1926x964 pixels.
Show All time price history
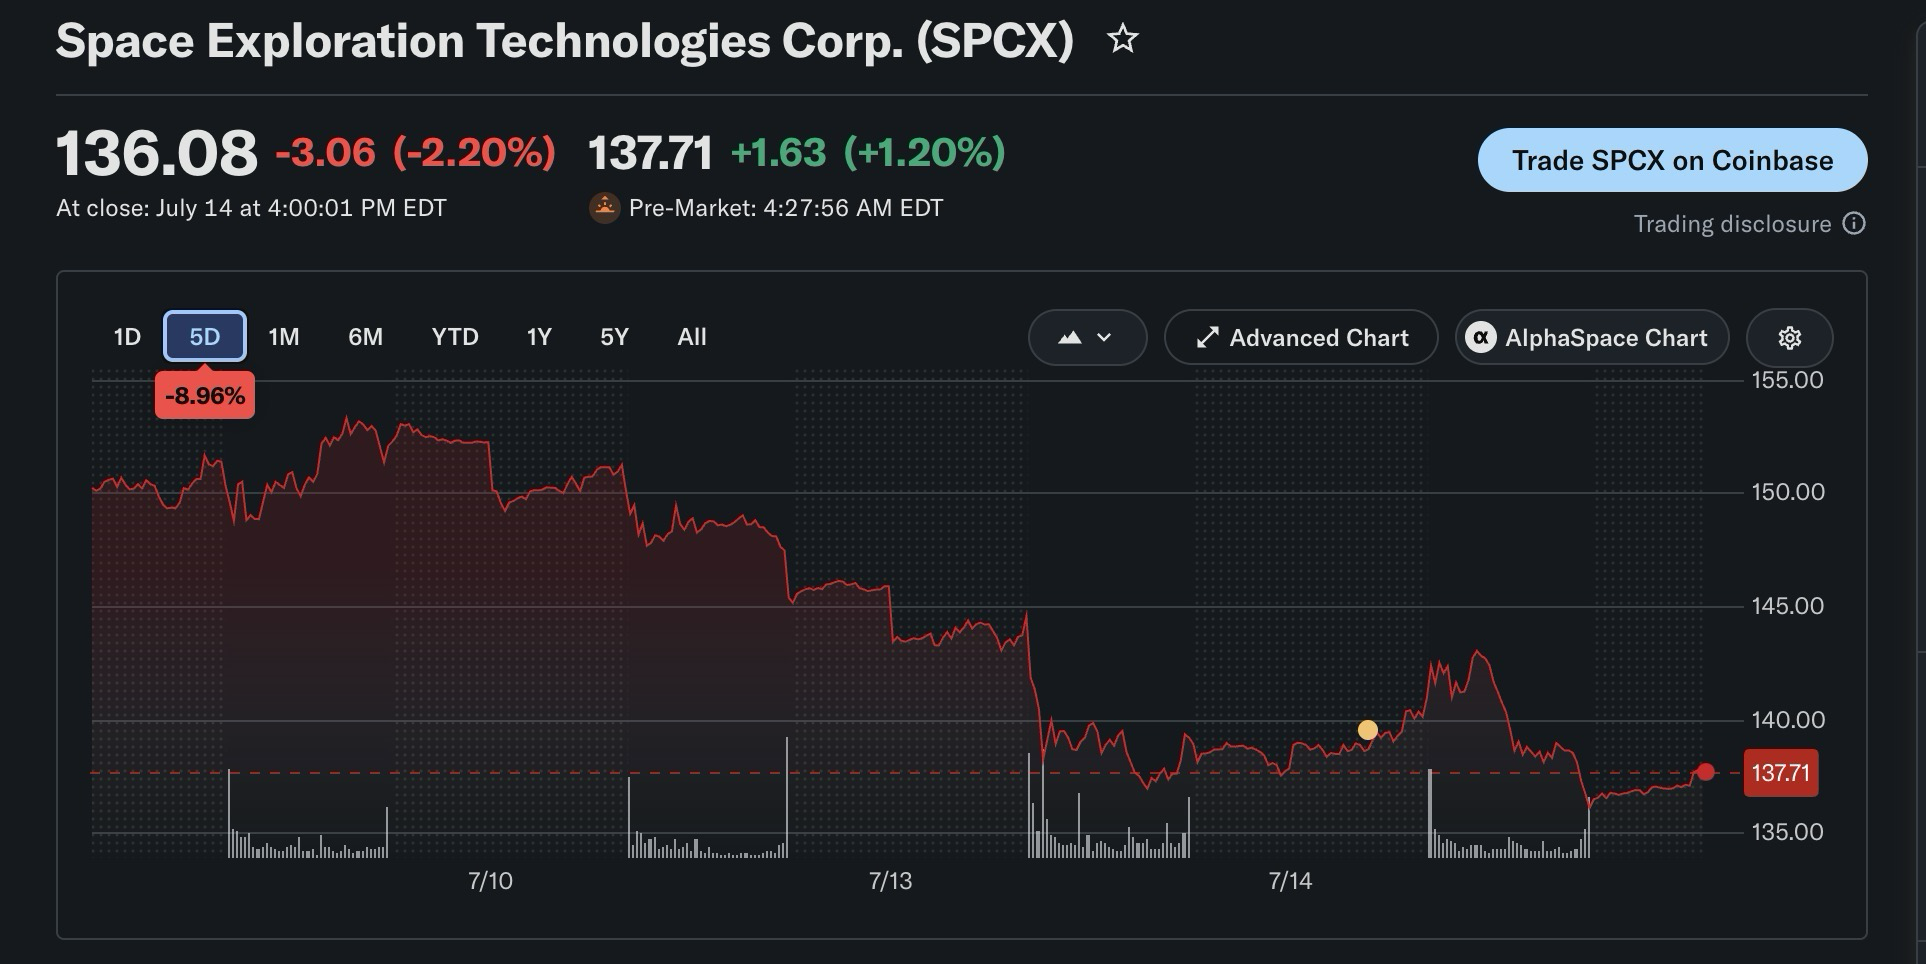[692, 337]
